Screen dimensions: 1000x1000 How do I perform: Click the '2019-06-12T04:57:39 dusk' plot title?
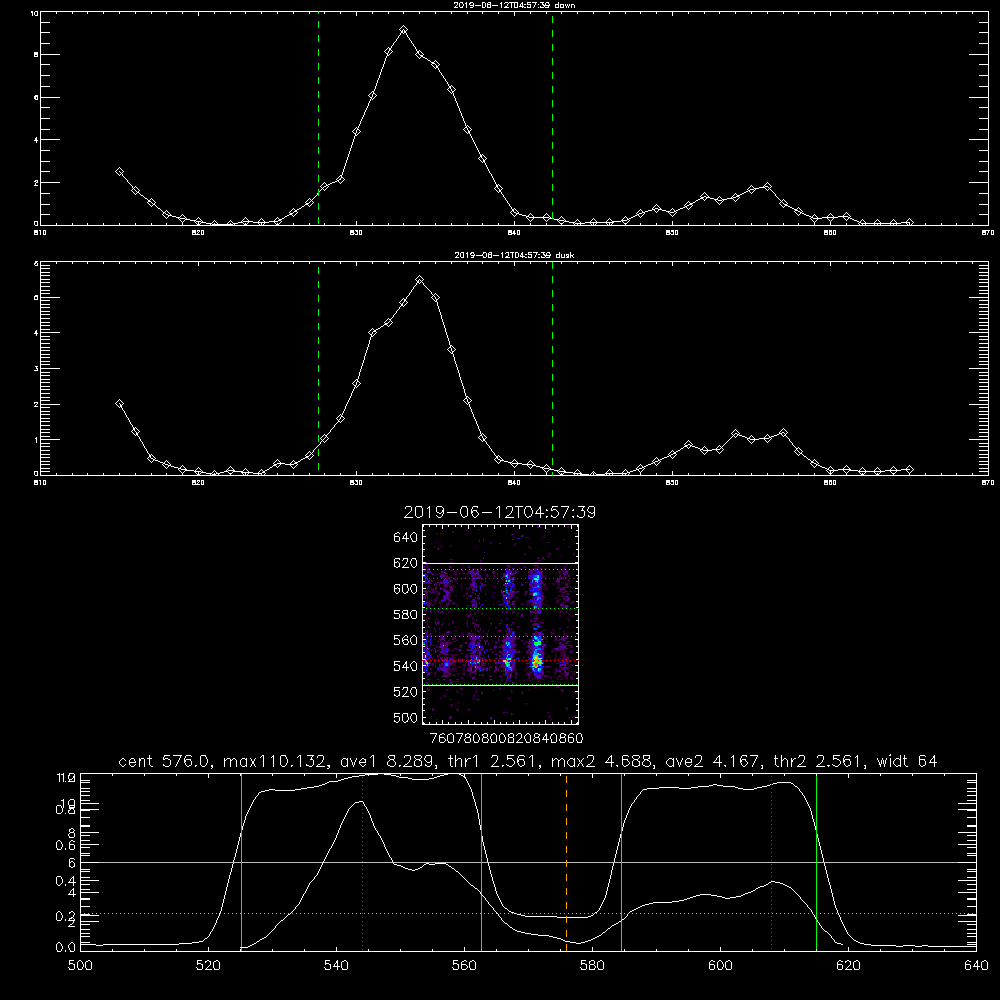click(x=514, y=255)
